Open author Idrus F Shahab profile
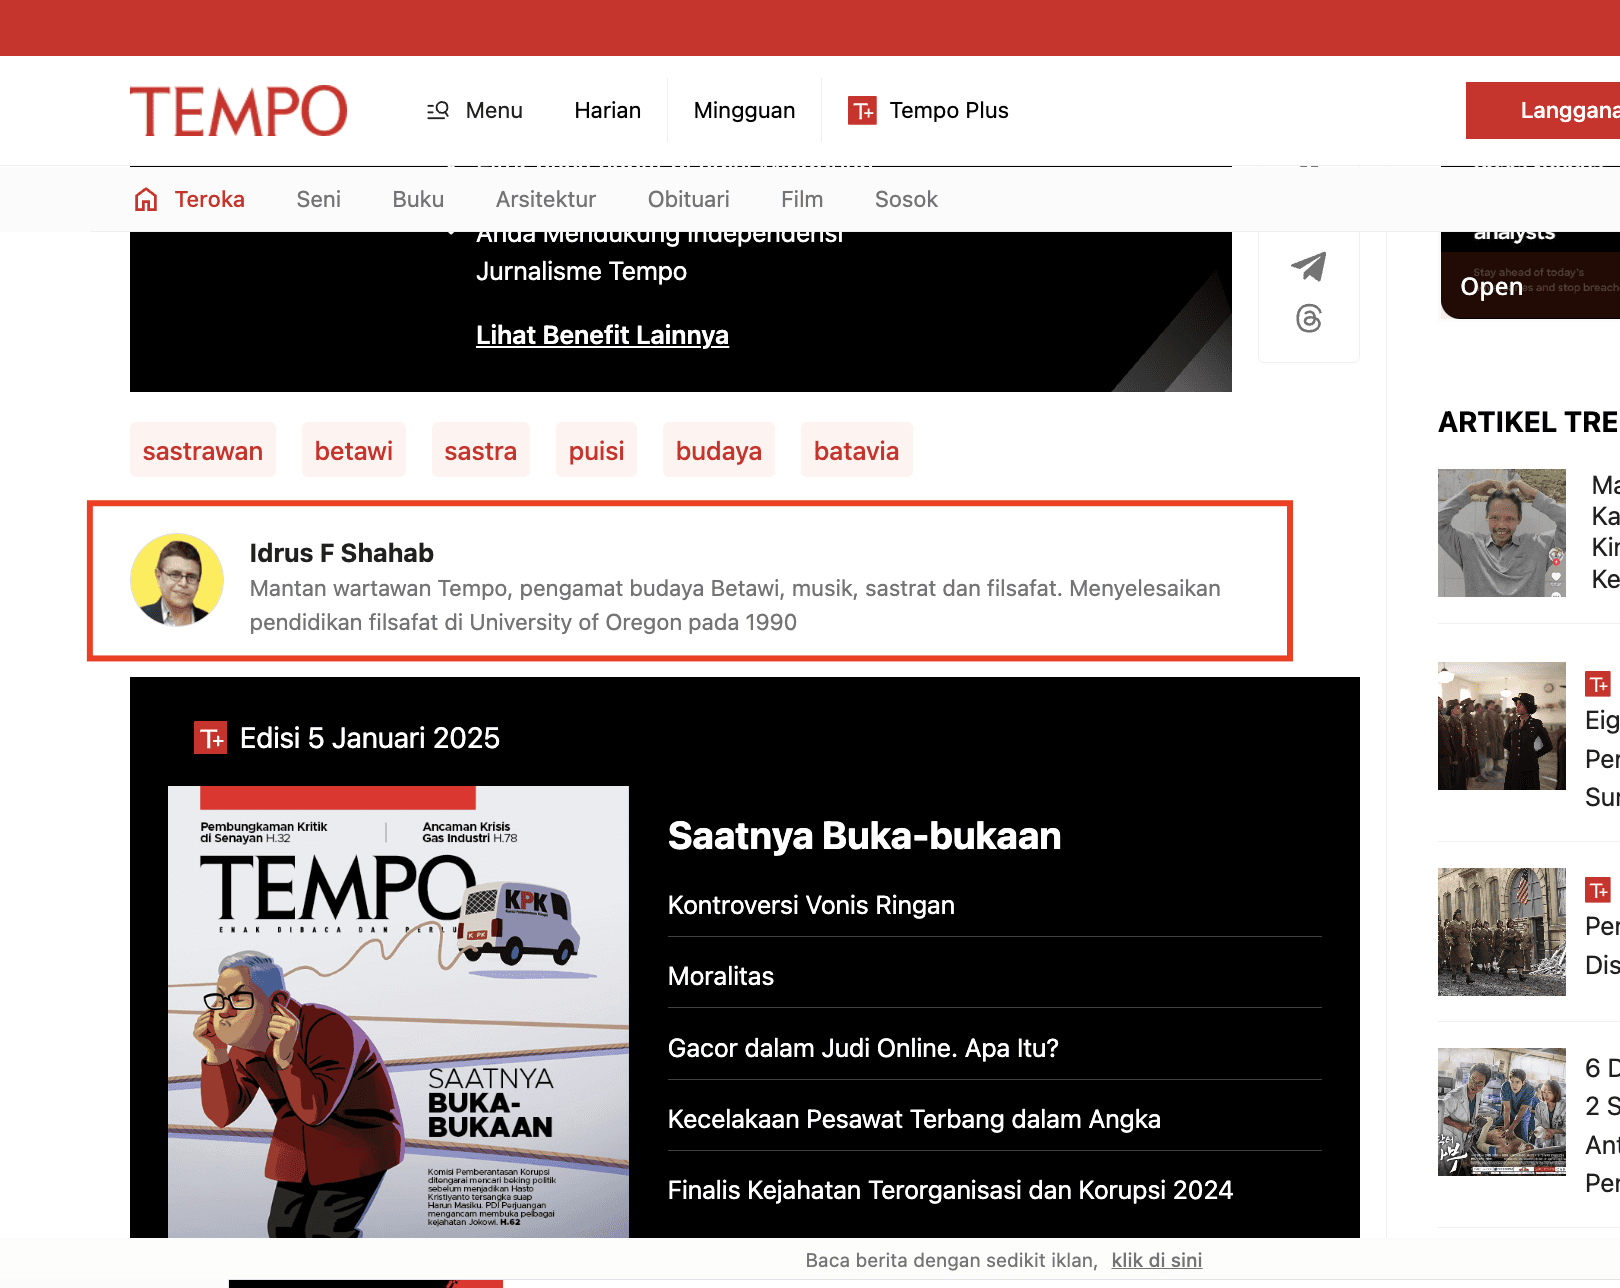Viewport: 1620px width, 1288px height. (x=342, y=553)
